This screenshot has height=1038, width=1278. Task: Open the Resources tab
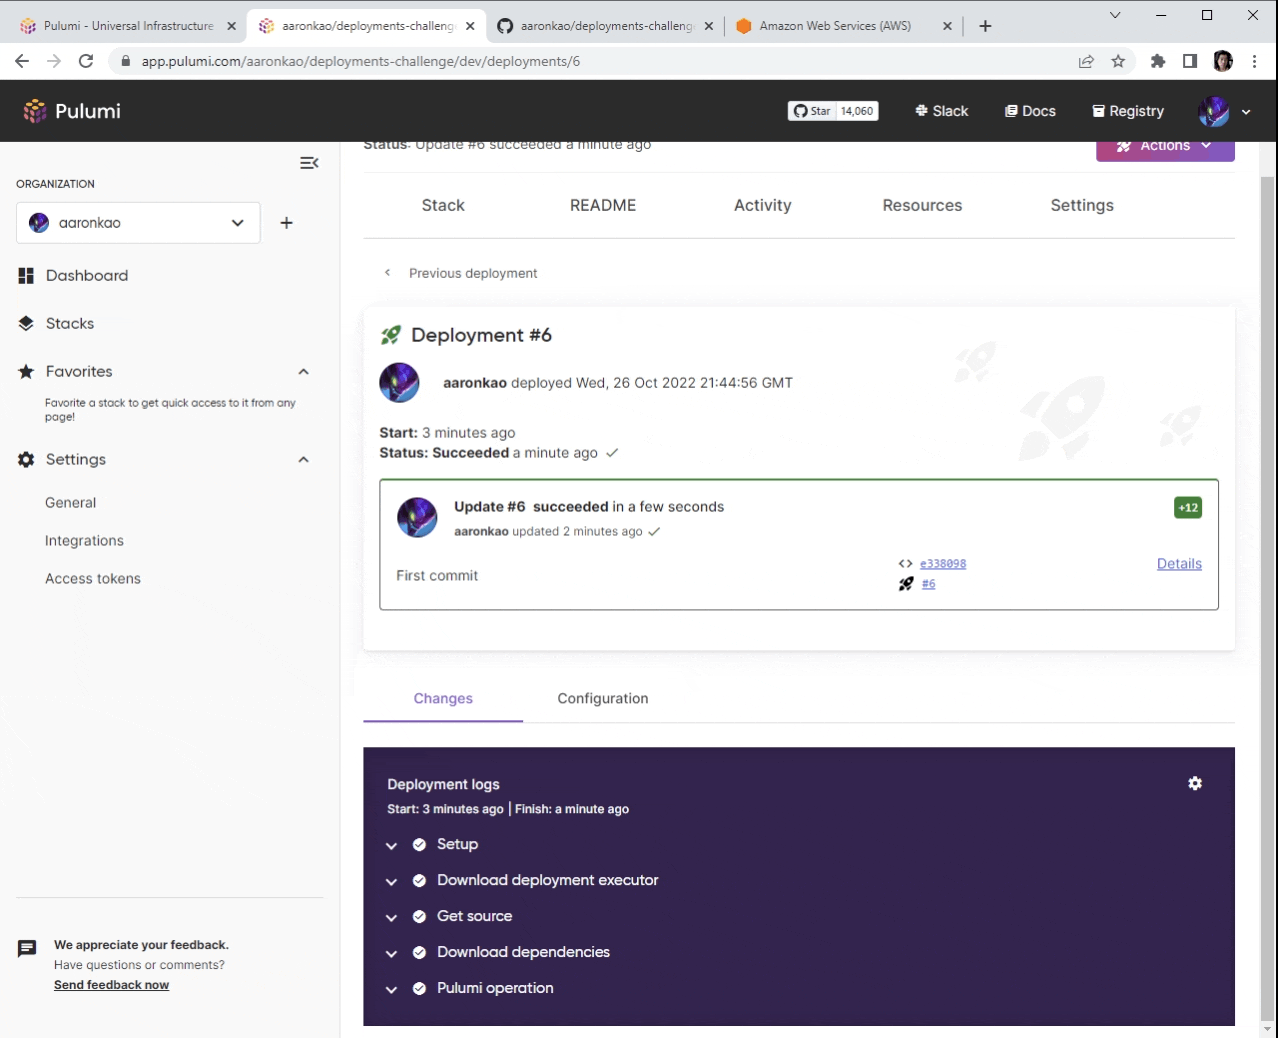pyautogui.click(x=922, y=205)
